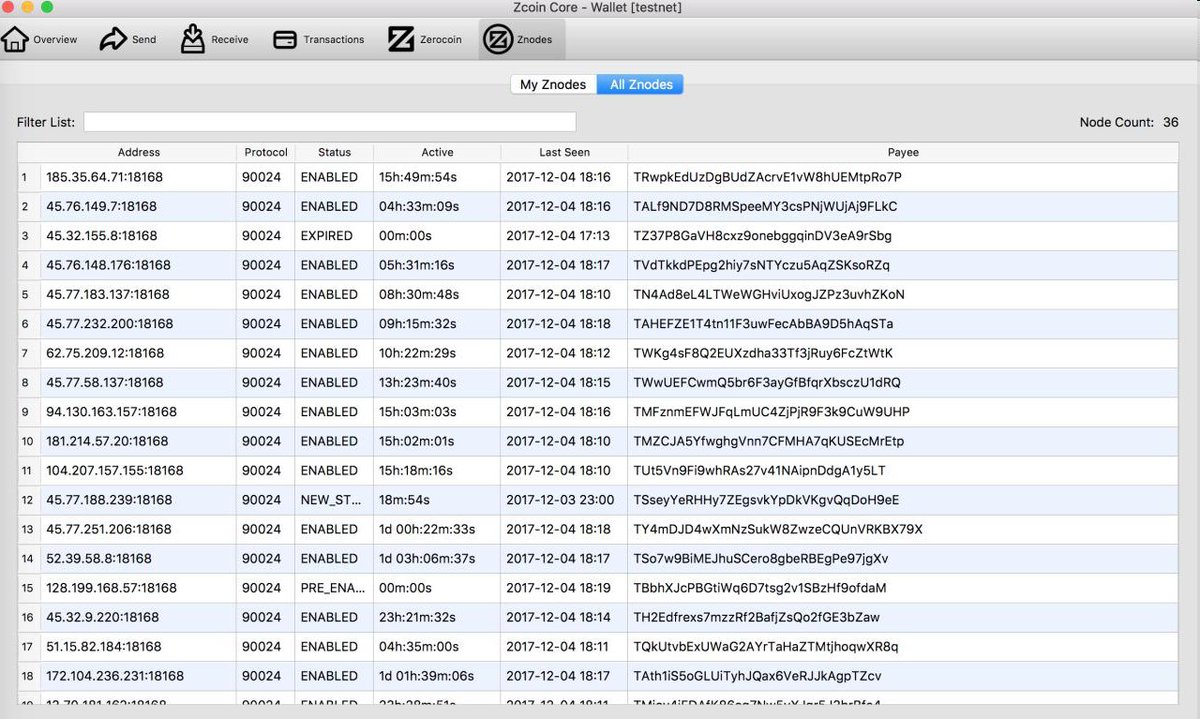Click active time 08h:30m:48s

(419, 294)
